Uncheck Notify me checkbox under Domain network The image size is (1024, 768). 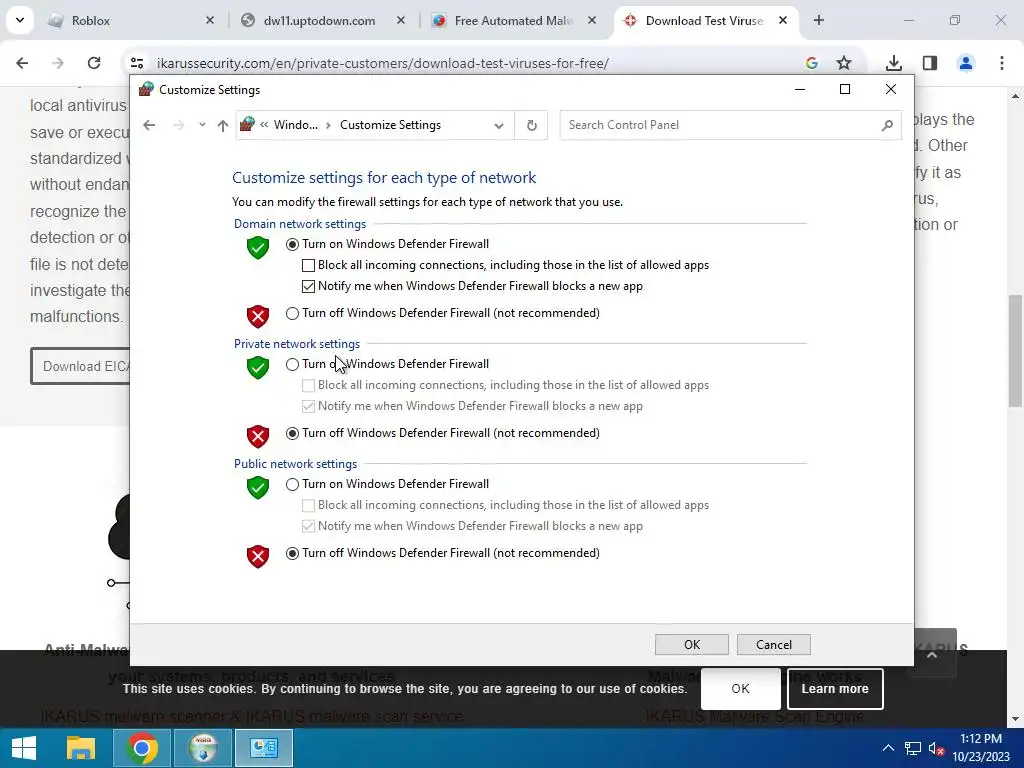(308, 286)
